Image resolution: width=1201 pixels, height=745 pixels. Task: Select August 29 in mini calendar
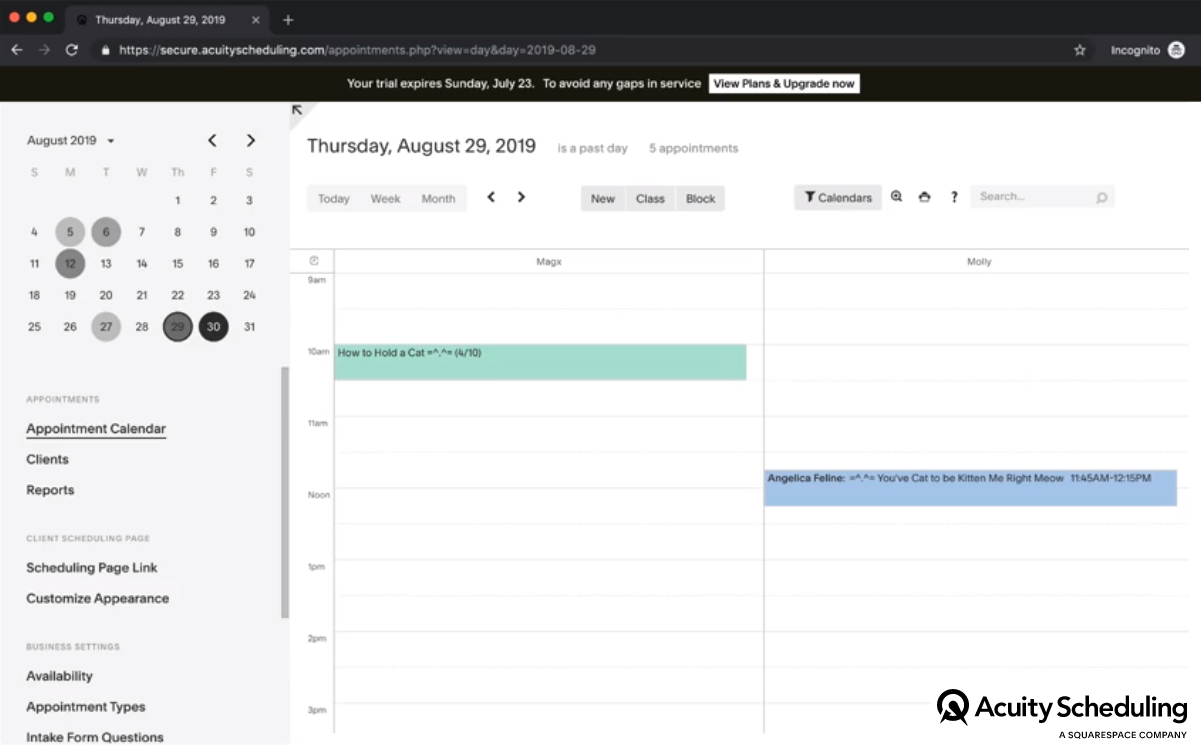[x=178, y=327]
